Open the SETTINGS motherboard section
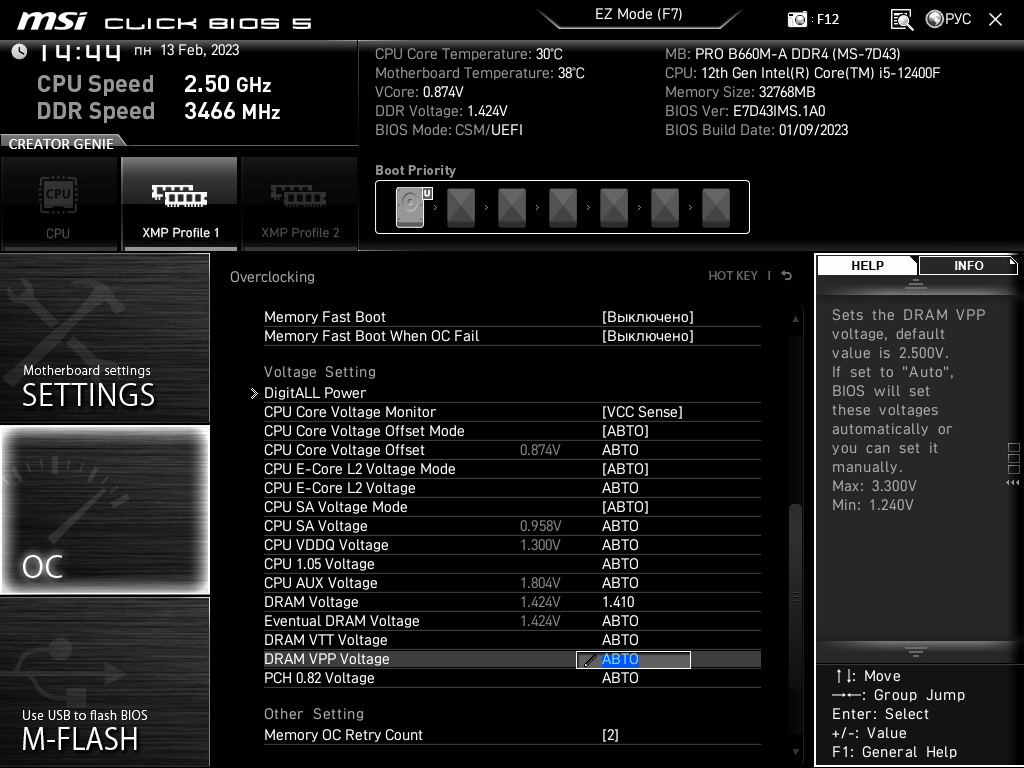Viewport: 1024px width, 768px height. point(104,338)
